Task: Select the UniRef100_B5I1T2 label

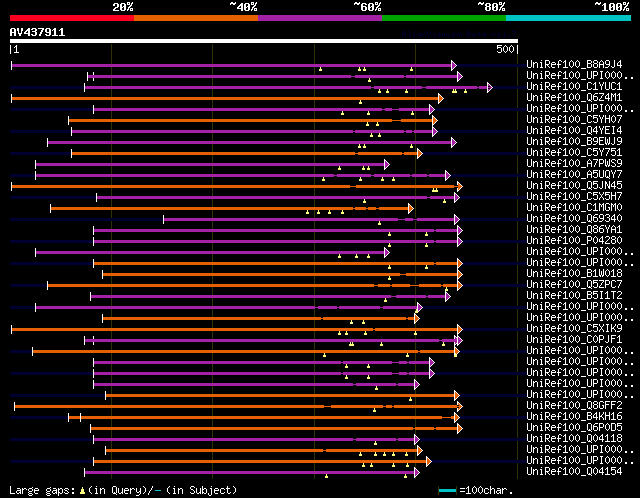Action: pyautogui.click(x=574, y=296)
